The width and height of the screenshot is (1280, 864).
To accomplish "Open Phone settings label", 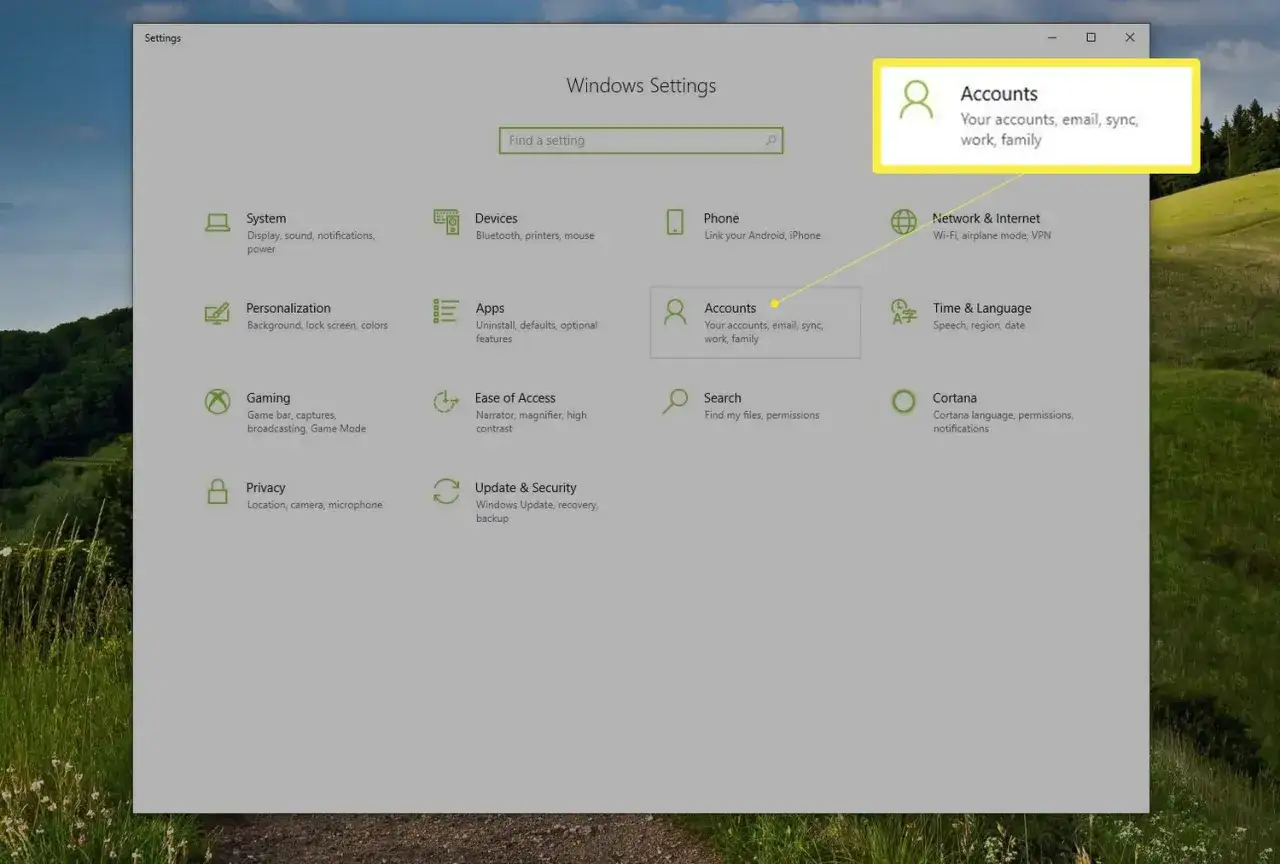I will [x=721, y=218].
